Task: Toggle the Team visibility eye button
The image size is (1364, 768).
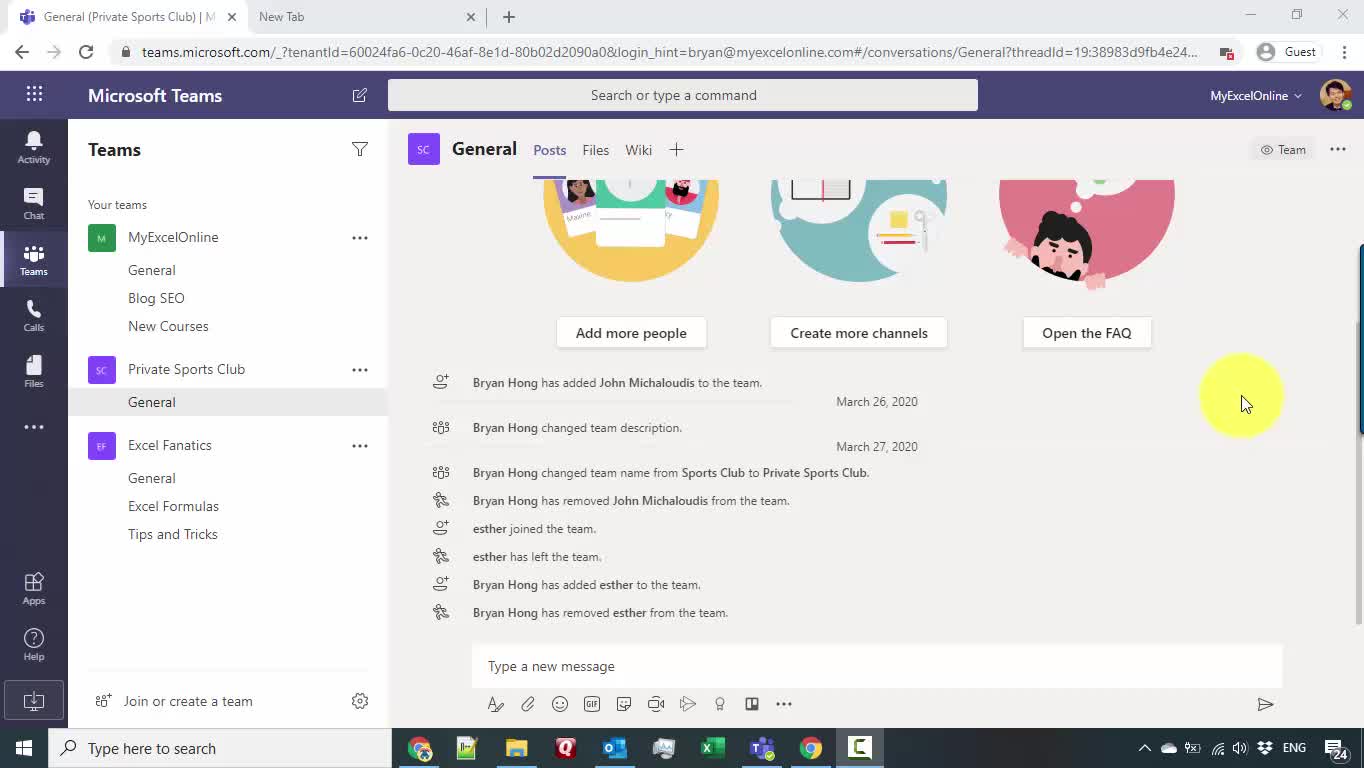Action: (x=1282, y=150)
